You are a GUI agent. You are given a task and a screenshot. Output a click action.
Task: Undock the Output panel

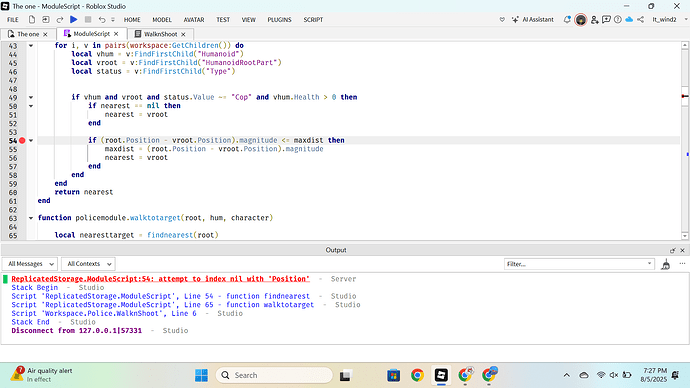tap(672, 250)
